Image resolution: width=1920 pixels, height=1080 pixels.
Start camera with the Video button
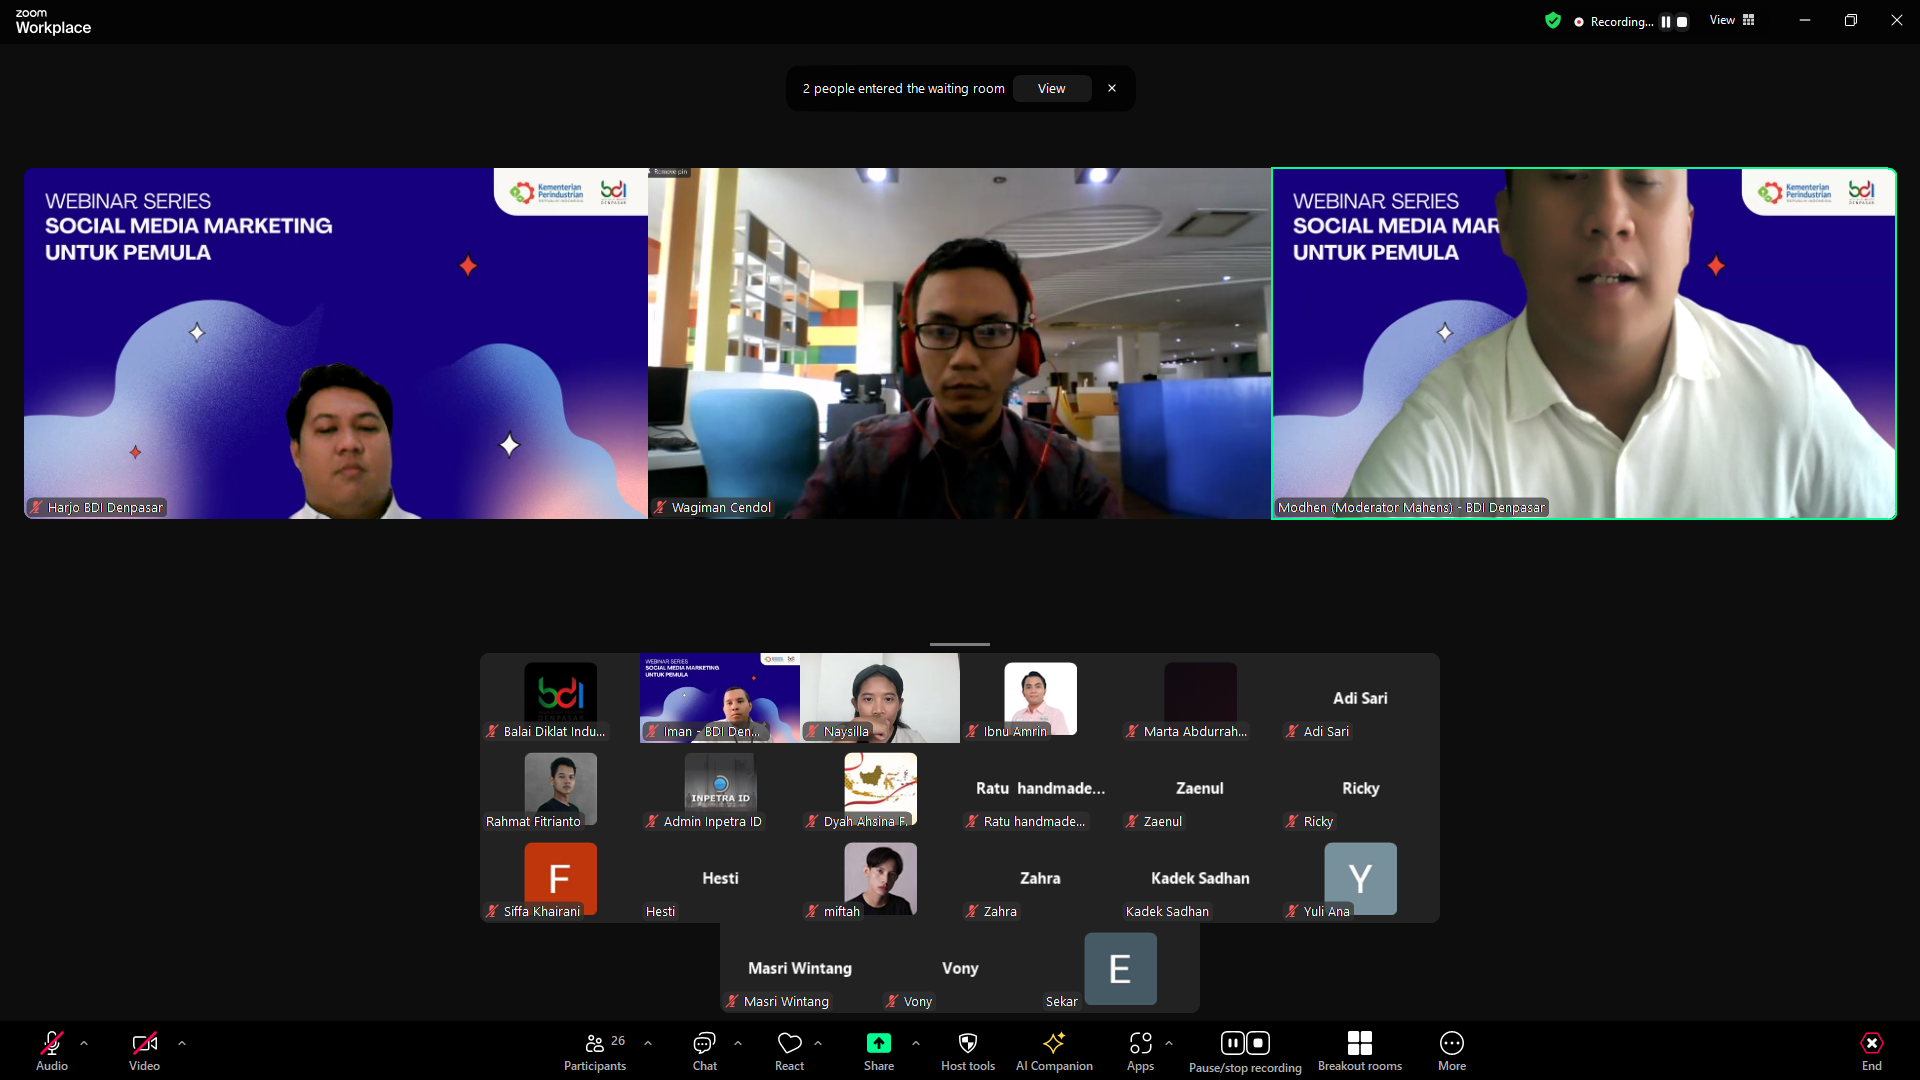(144, 1050)
